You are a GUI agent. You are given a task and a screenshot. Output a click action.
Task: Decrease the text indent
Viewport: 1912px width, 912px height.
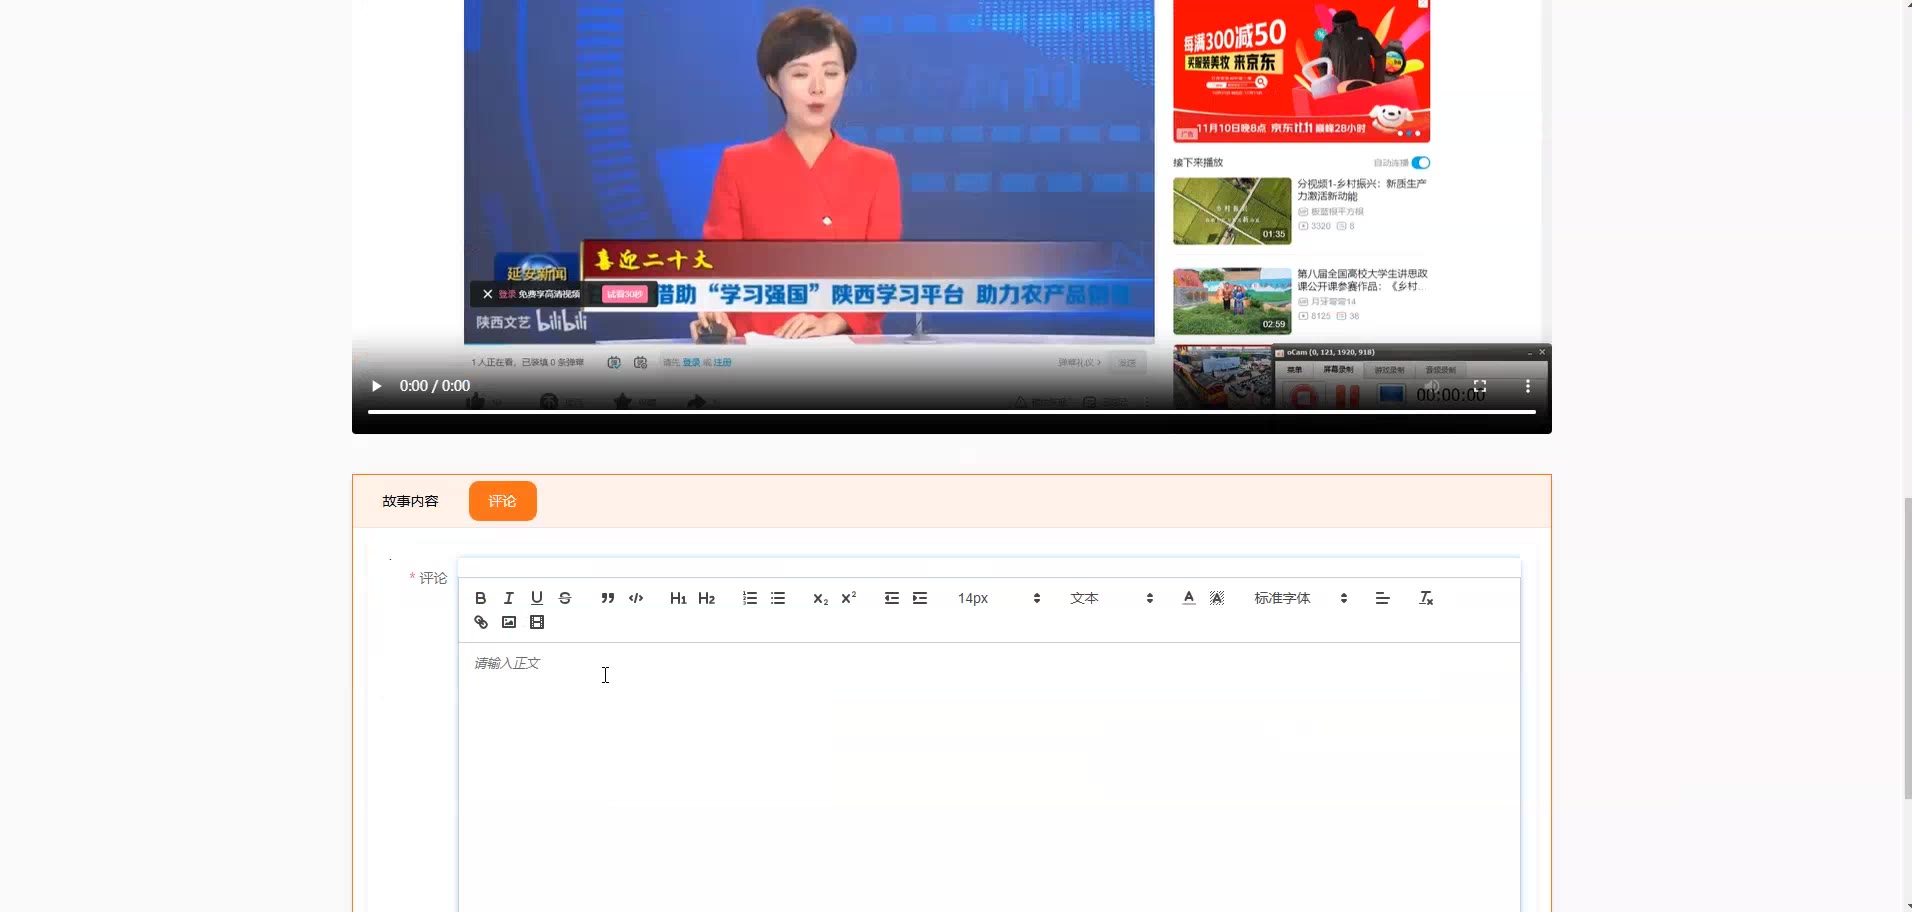[892, 598]
